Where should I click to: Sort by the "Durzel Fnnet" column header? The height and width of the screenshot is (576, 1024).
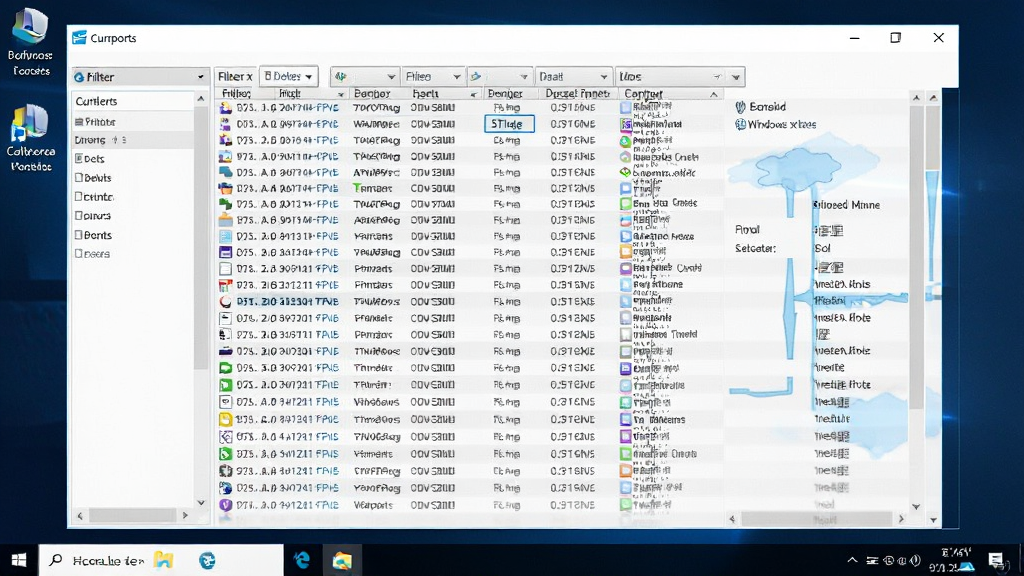pyautogui.click(x=577, y=94)
